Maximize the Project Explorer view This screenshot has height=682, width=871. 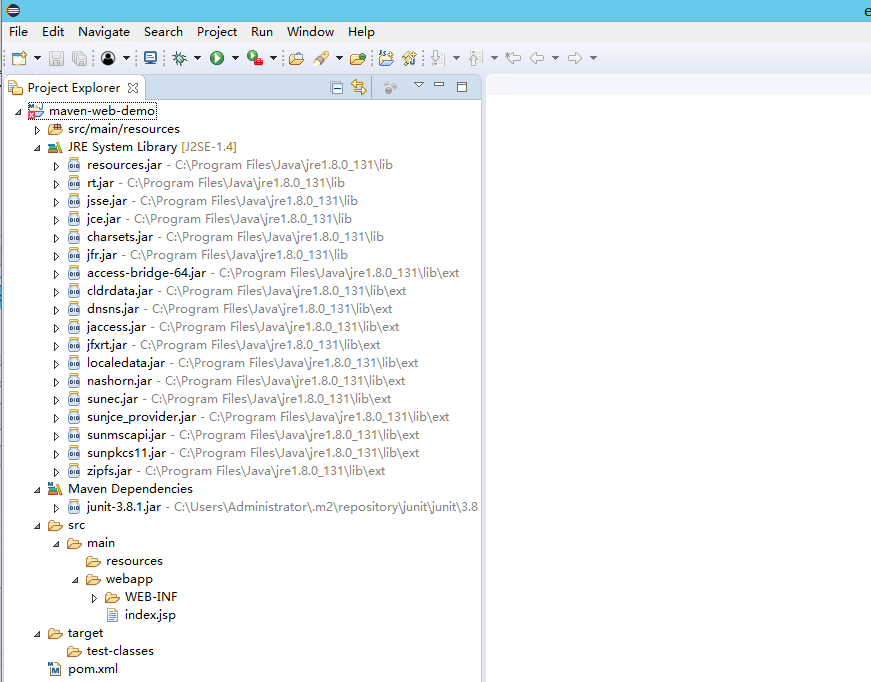(x=462, y=87)
